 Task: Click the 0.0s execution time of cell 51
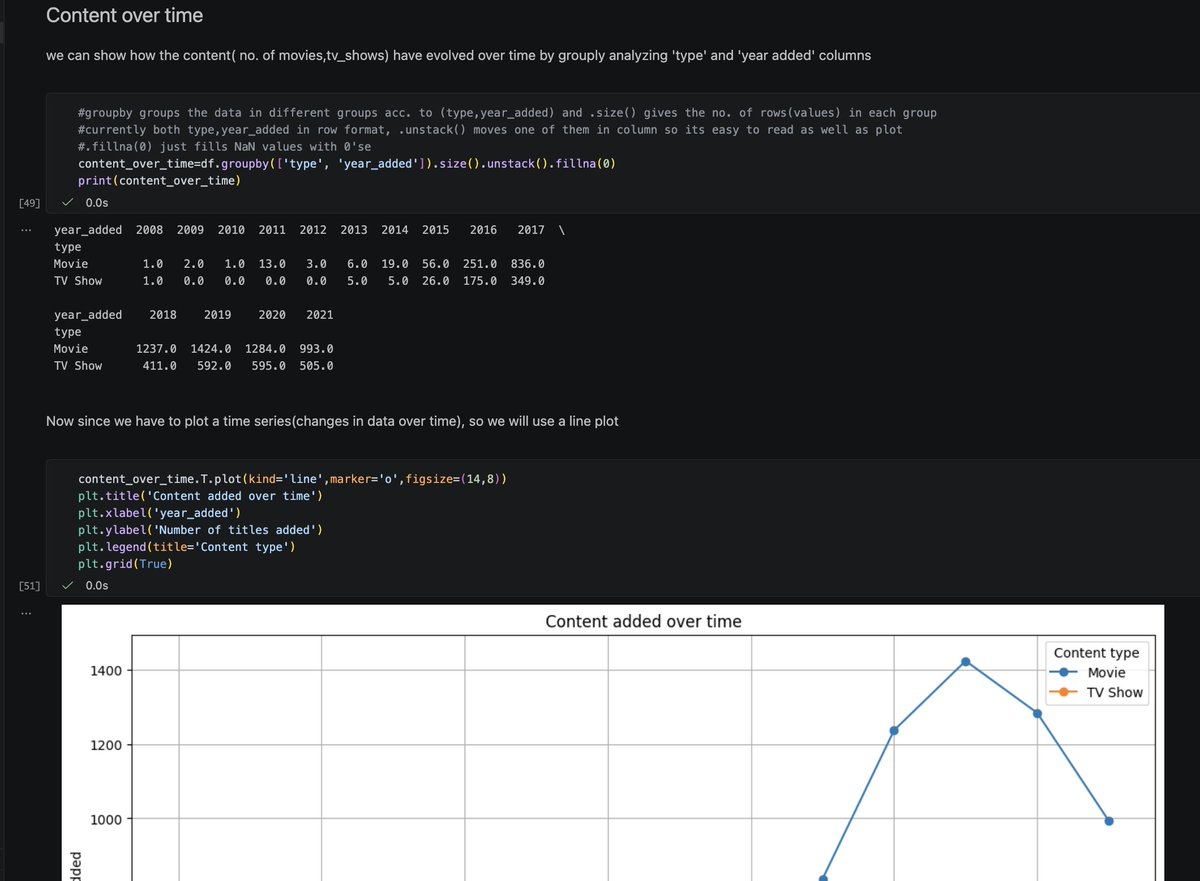[x=97, y=585]
